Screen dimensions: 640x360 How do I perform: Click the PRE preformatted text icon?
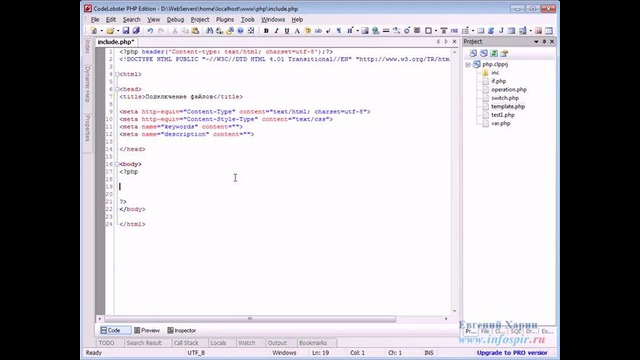pos(454,31)
